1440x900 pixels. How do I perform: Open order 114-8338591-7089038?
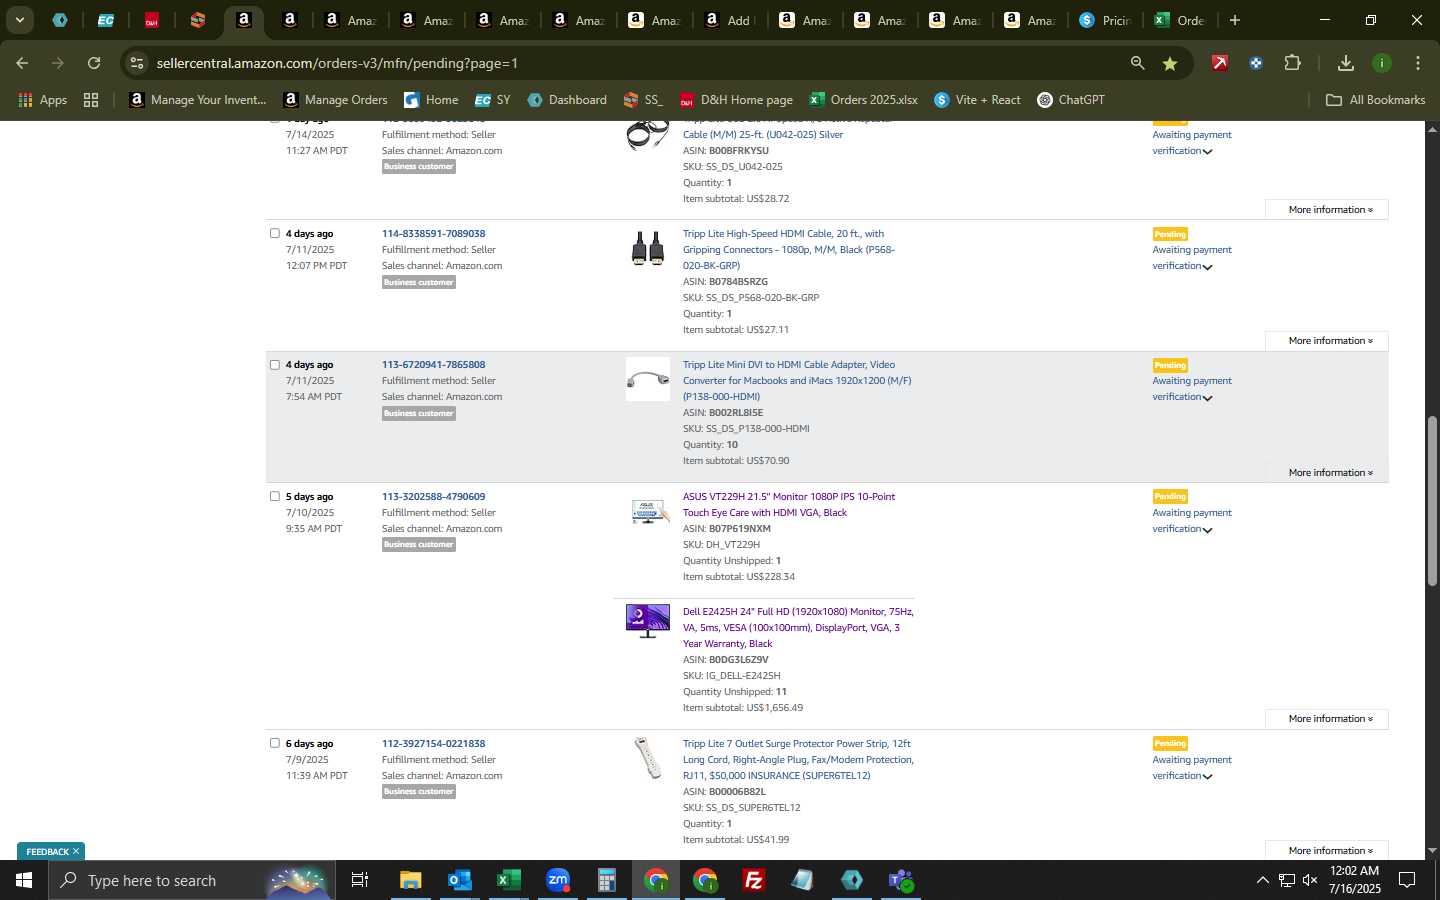433,233
